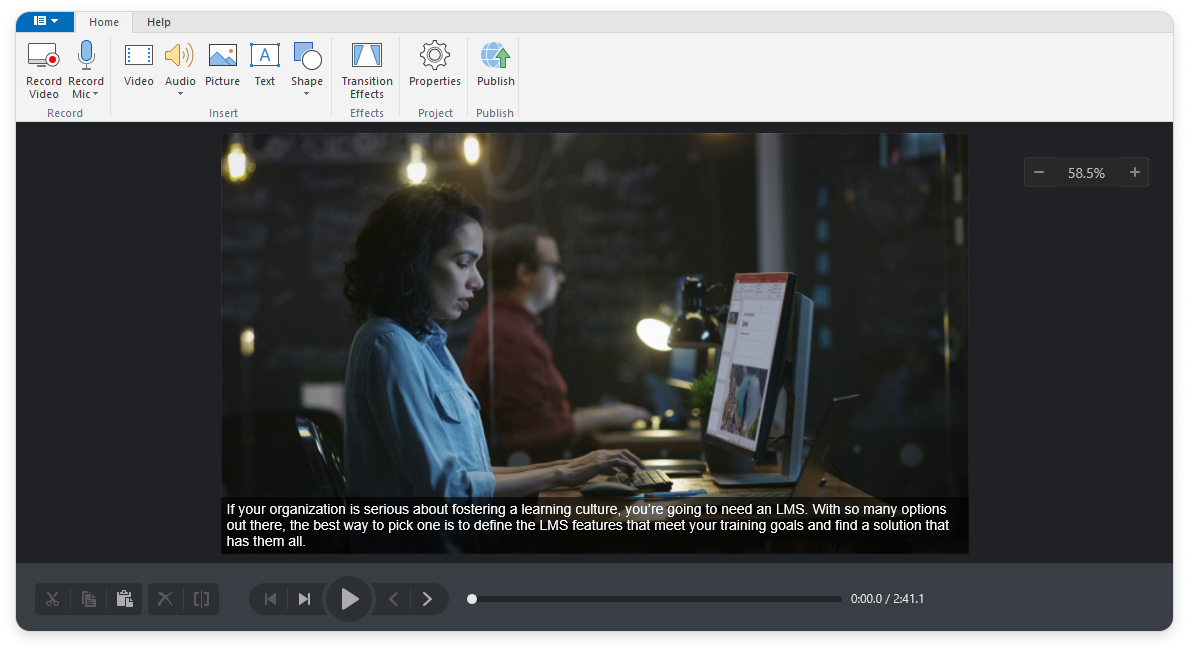Delete the selection using the X icon
This screenshot has width=1189, height=651.
click(x=165, y=598)
